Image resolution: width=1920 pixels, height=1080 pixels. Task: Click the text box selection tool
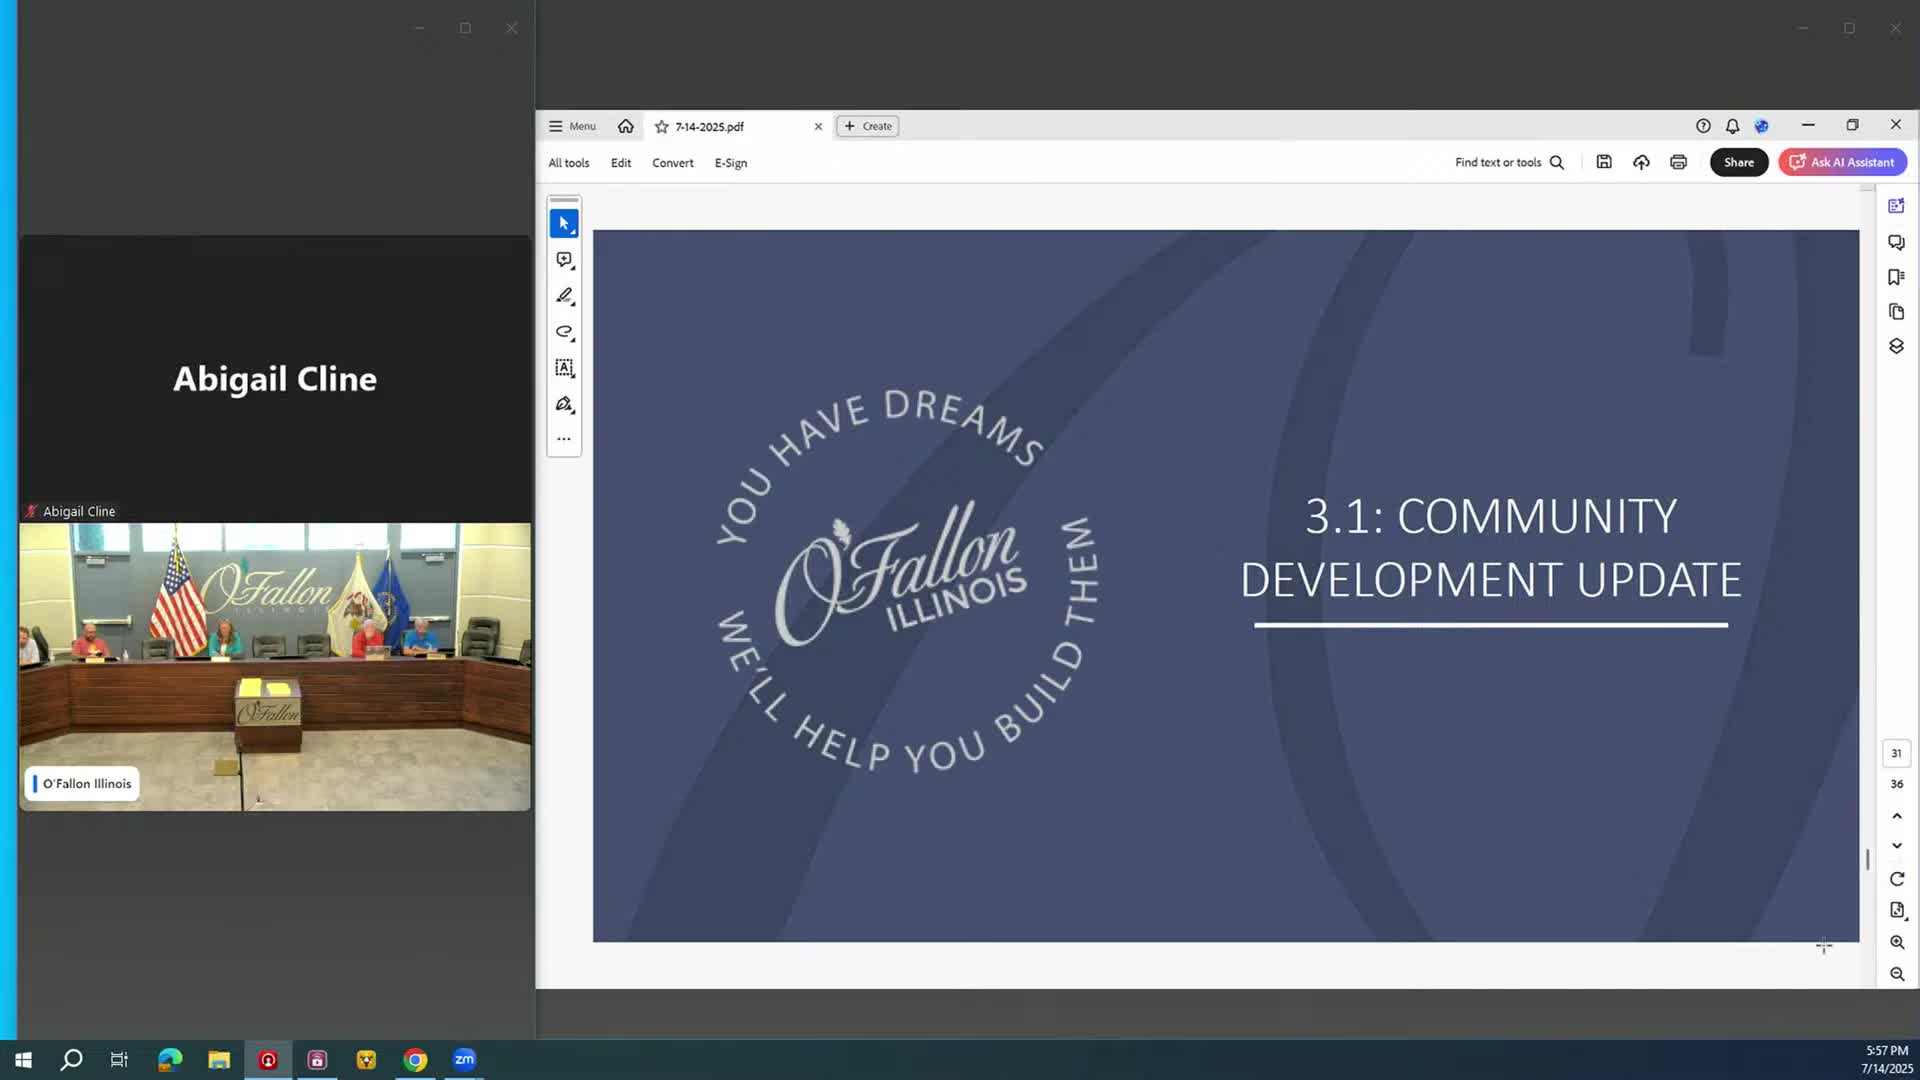(x=564, y=368)
